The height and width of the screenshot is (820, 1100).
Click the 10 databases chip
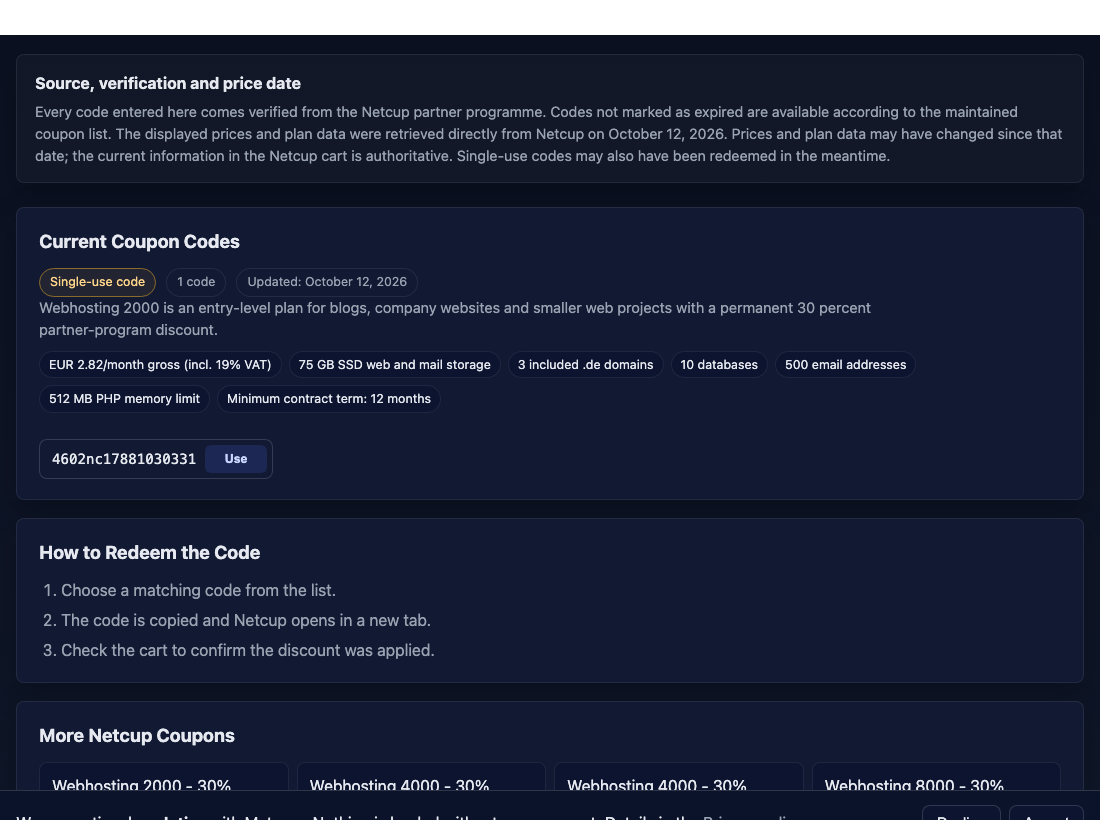(x=719, y=365)
